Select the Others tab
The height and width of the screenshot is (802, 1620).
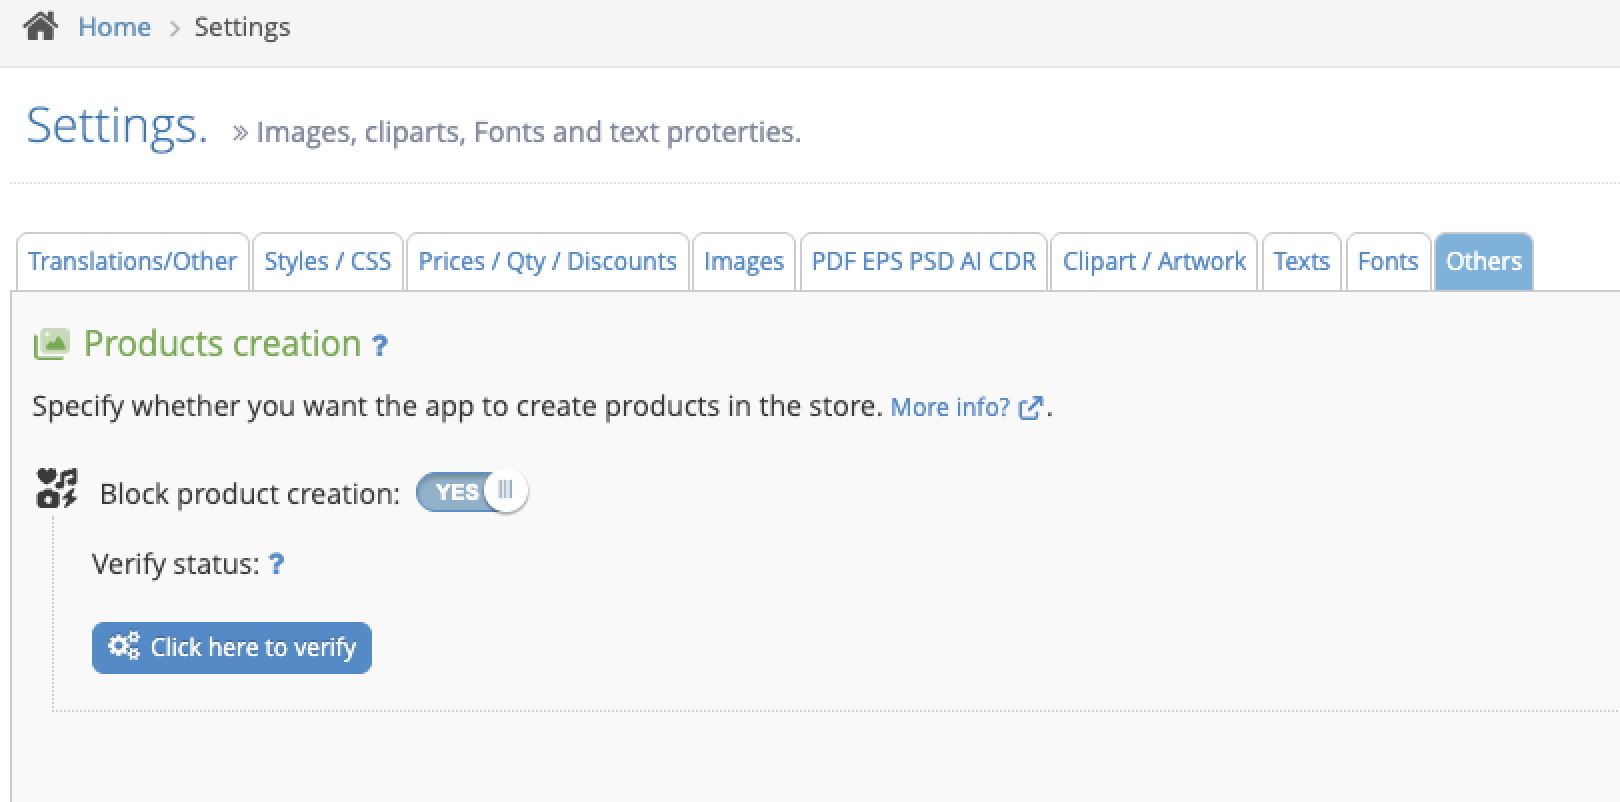[1483, 262]
